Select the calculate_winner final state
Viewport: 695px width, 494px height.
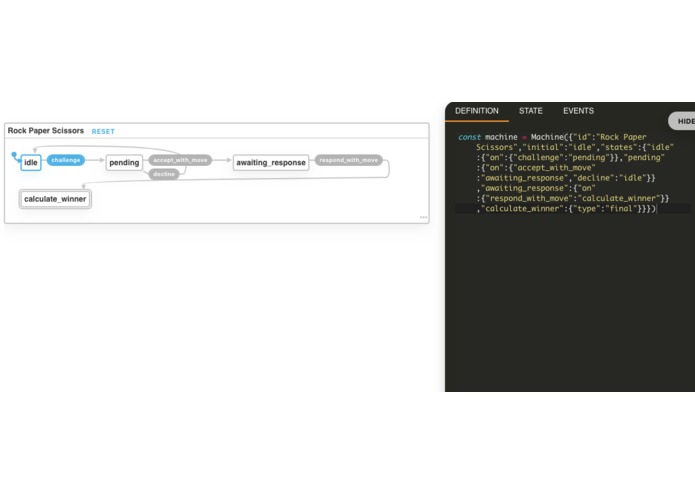point(55,199)
